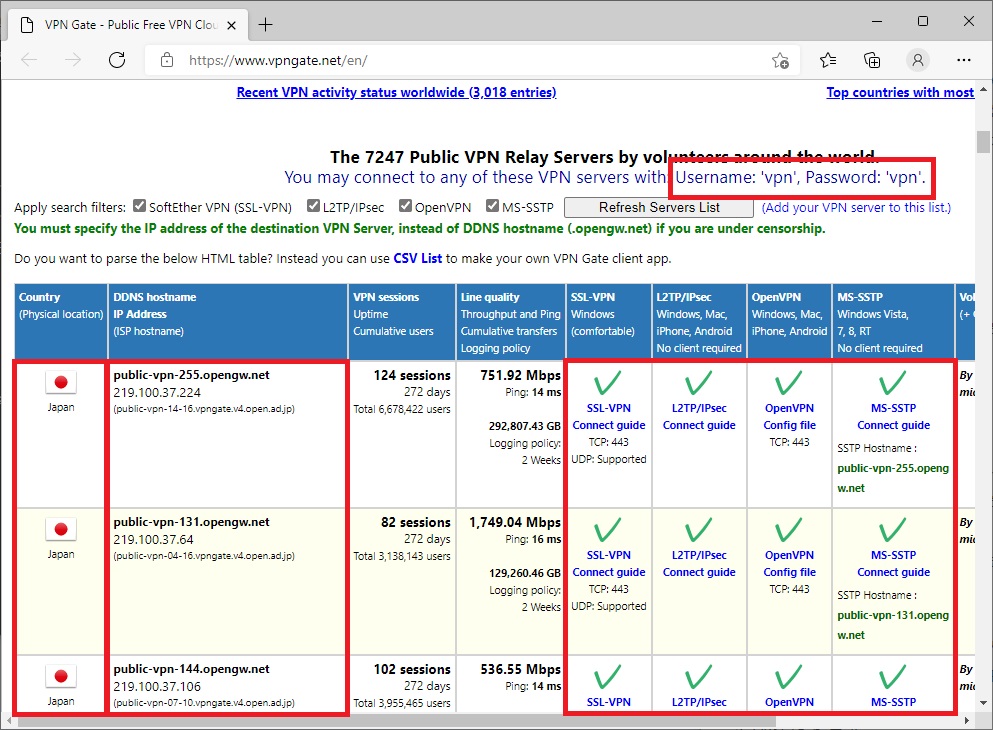Click the Japan flag for public-vpn-144
Viewport: 993px width, 730px height.
pos(61,676)
